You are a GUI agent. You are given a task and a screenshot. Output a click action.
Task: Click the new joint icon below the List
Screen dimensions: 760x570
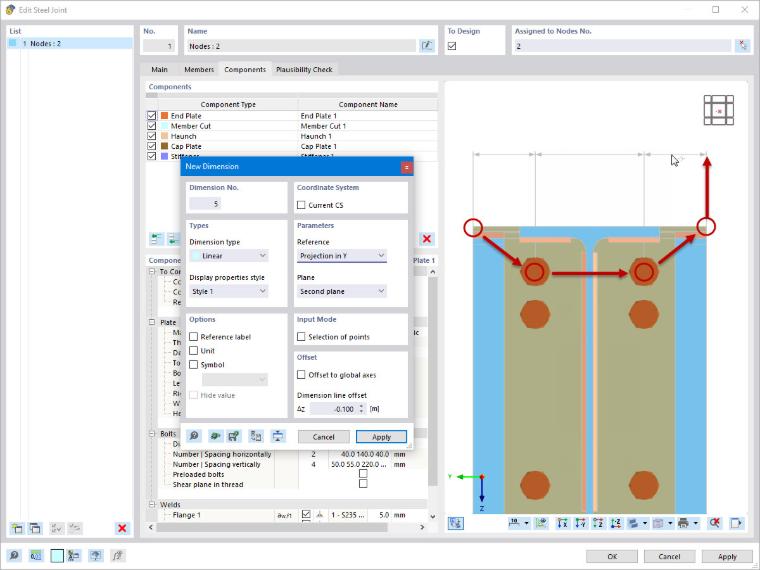pyautogui.click(x=17, y=528)
